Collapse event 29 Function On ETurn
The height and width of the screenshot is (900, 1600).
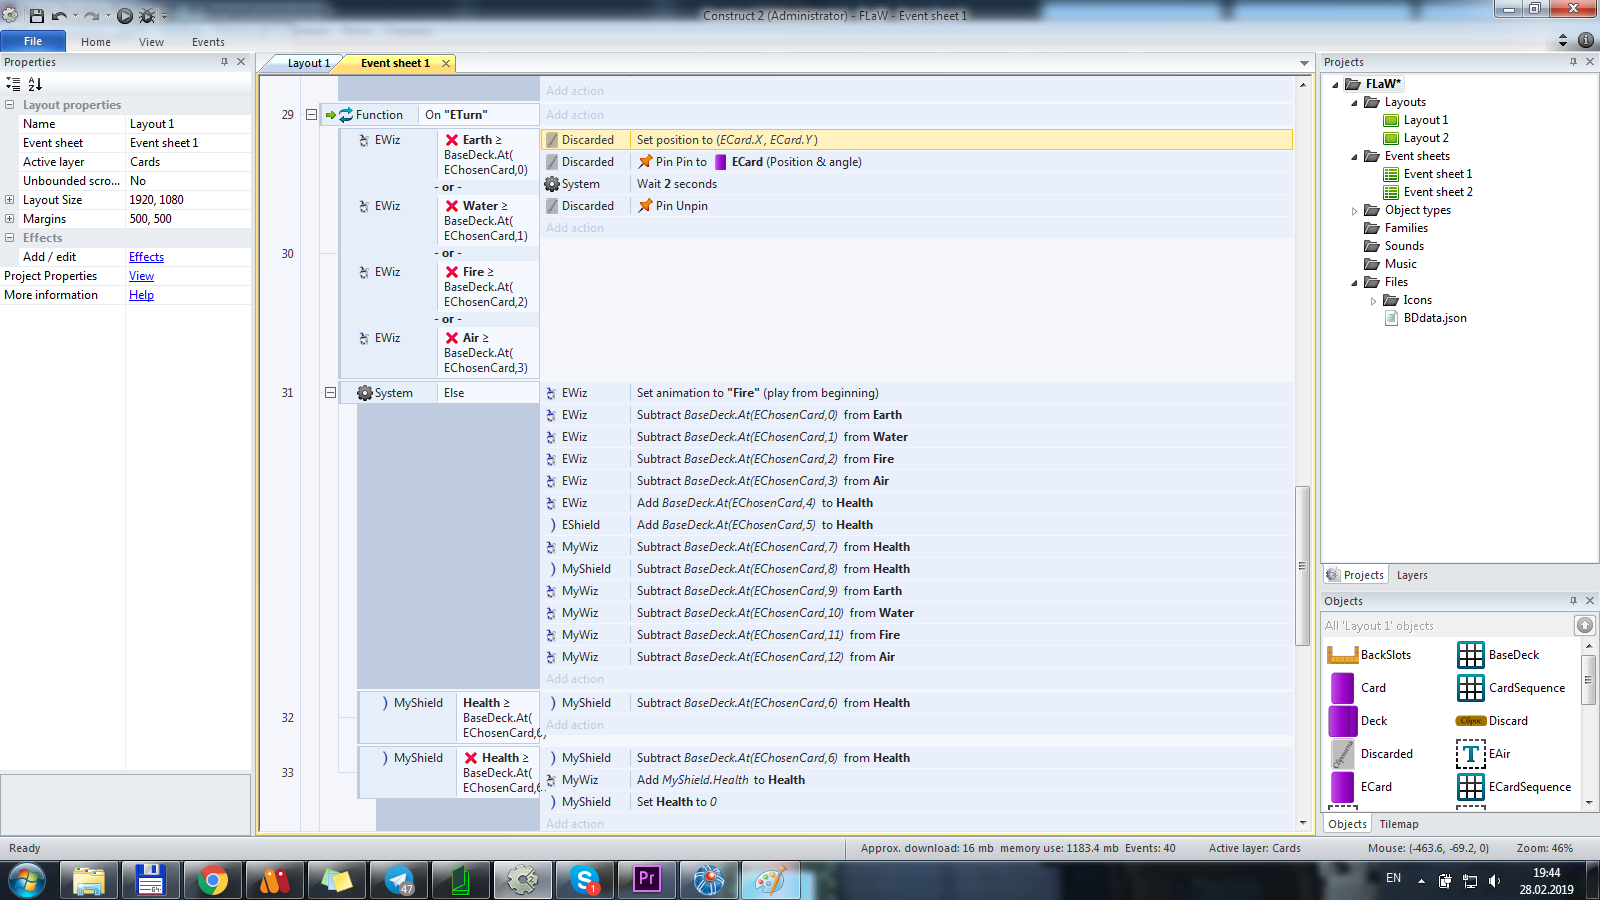[x=311, y=115]
